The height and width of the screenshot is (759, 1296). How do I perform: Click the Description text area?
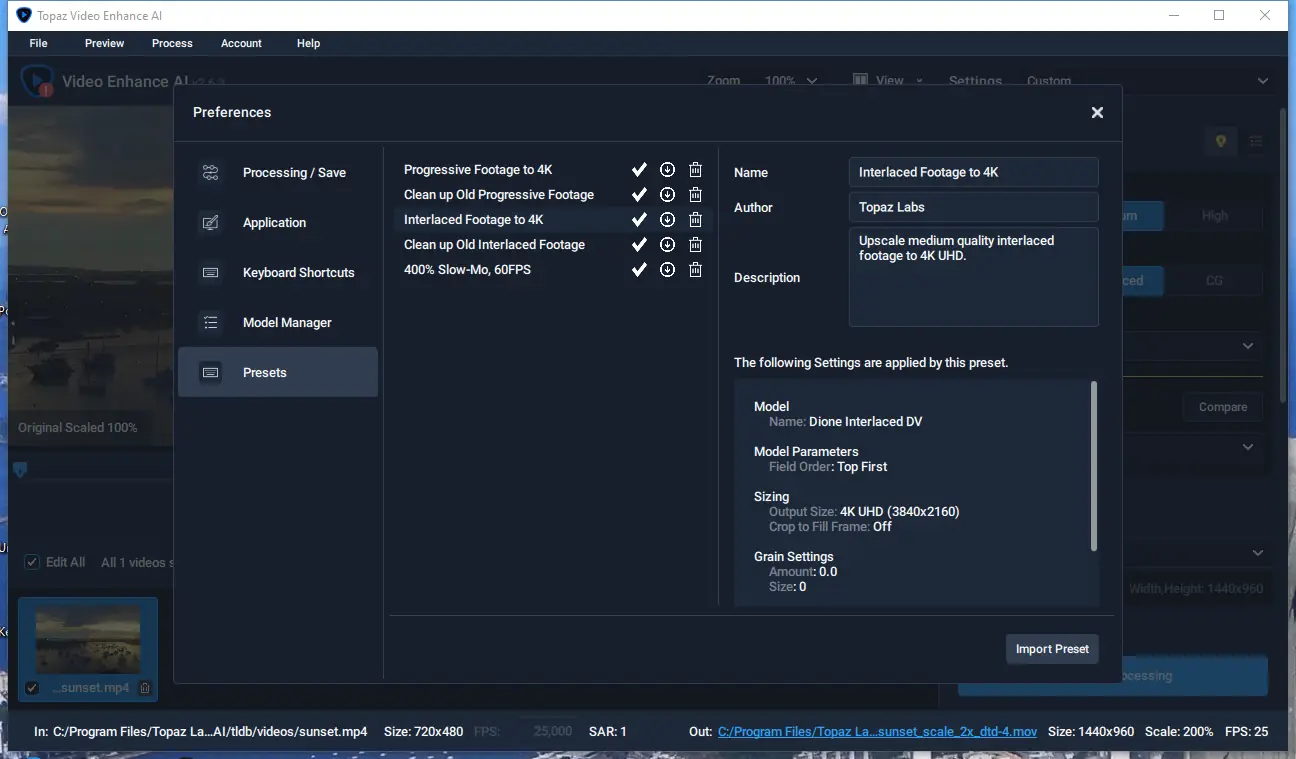[x=974, y=277]
